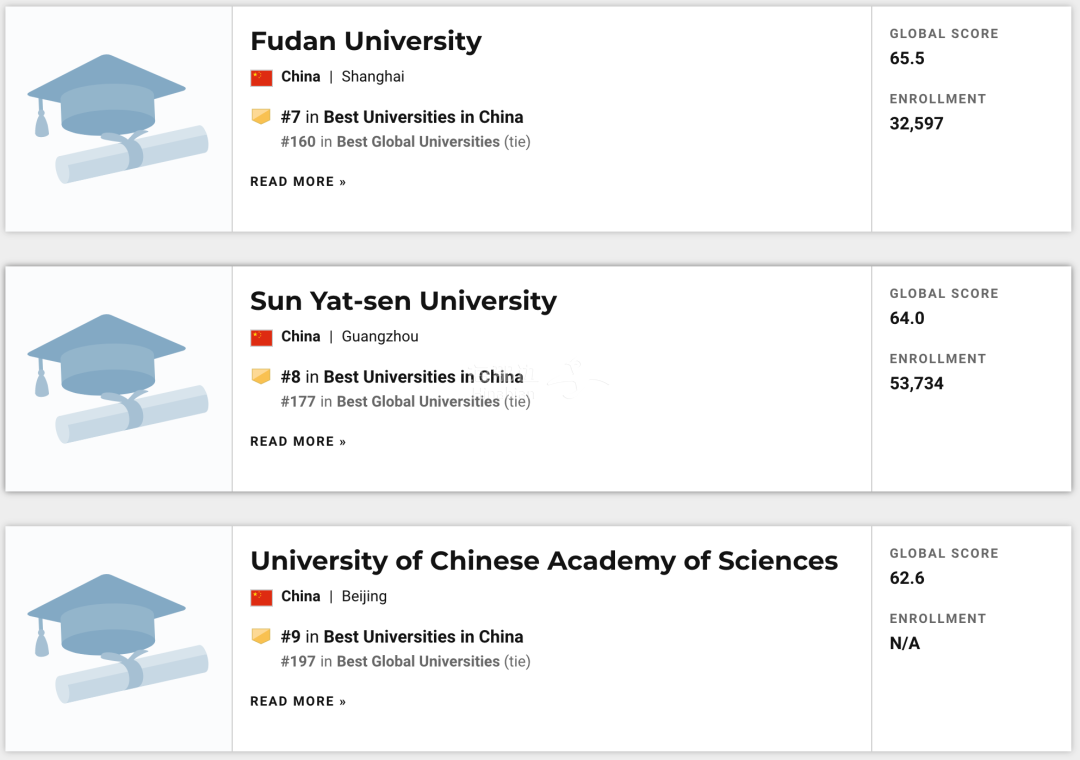Image resolution: width=1080 pixels, height=760 pixels.
Task: Click the China flag beside Beijing
Action: coord(261,597)
